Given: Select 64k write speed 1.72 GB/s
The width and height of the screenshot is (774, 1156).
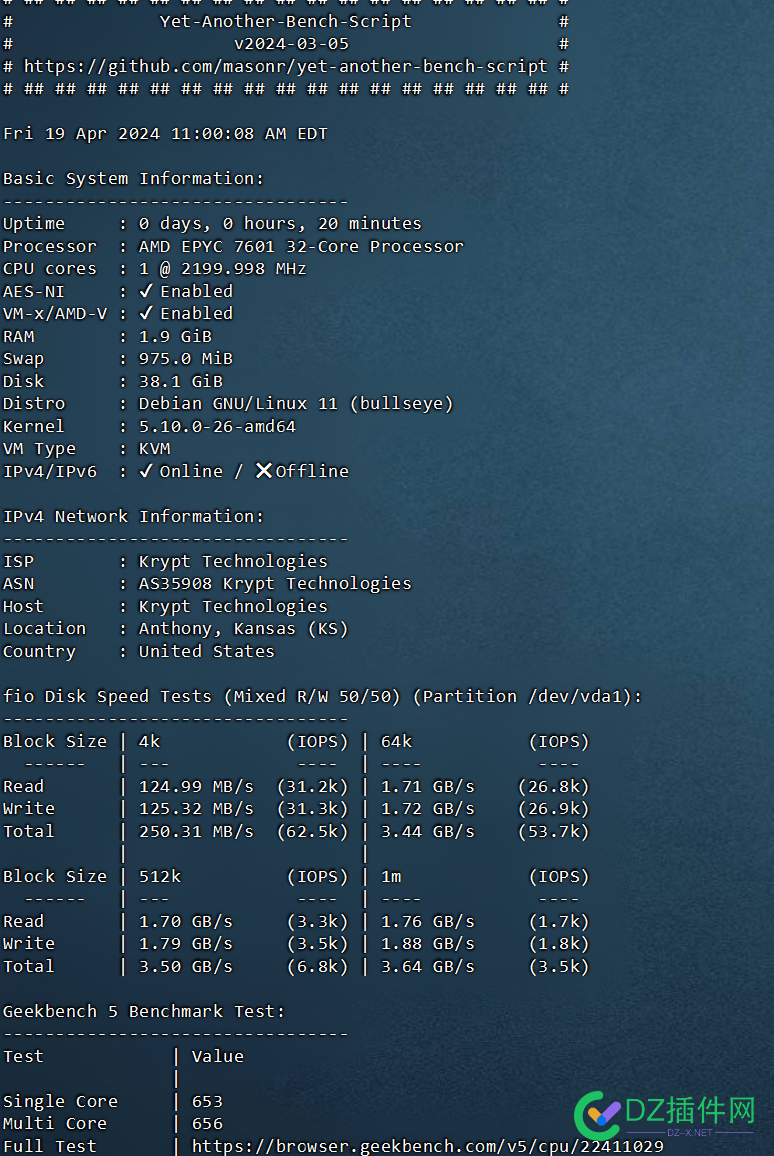Looking at the screenshot, I should pos(428,809).
